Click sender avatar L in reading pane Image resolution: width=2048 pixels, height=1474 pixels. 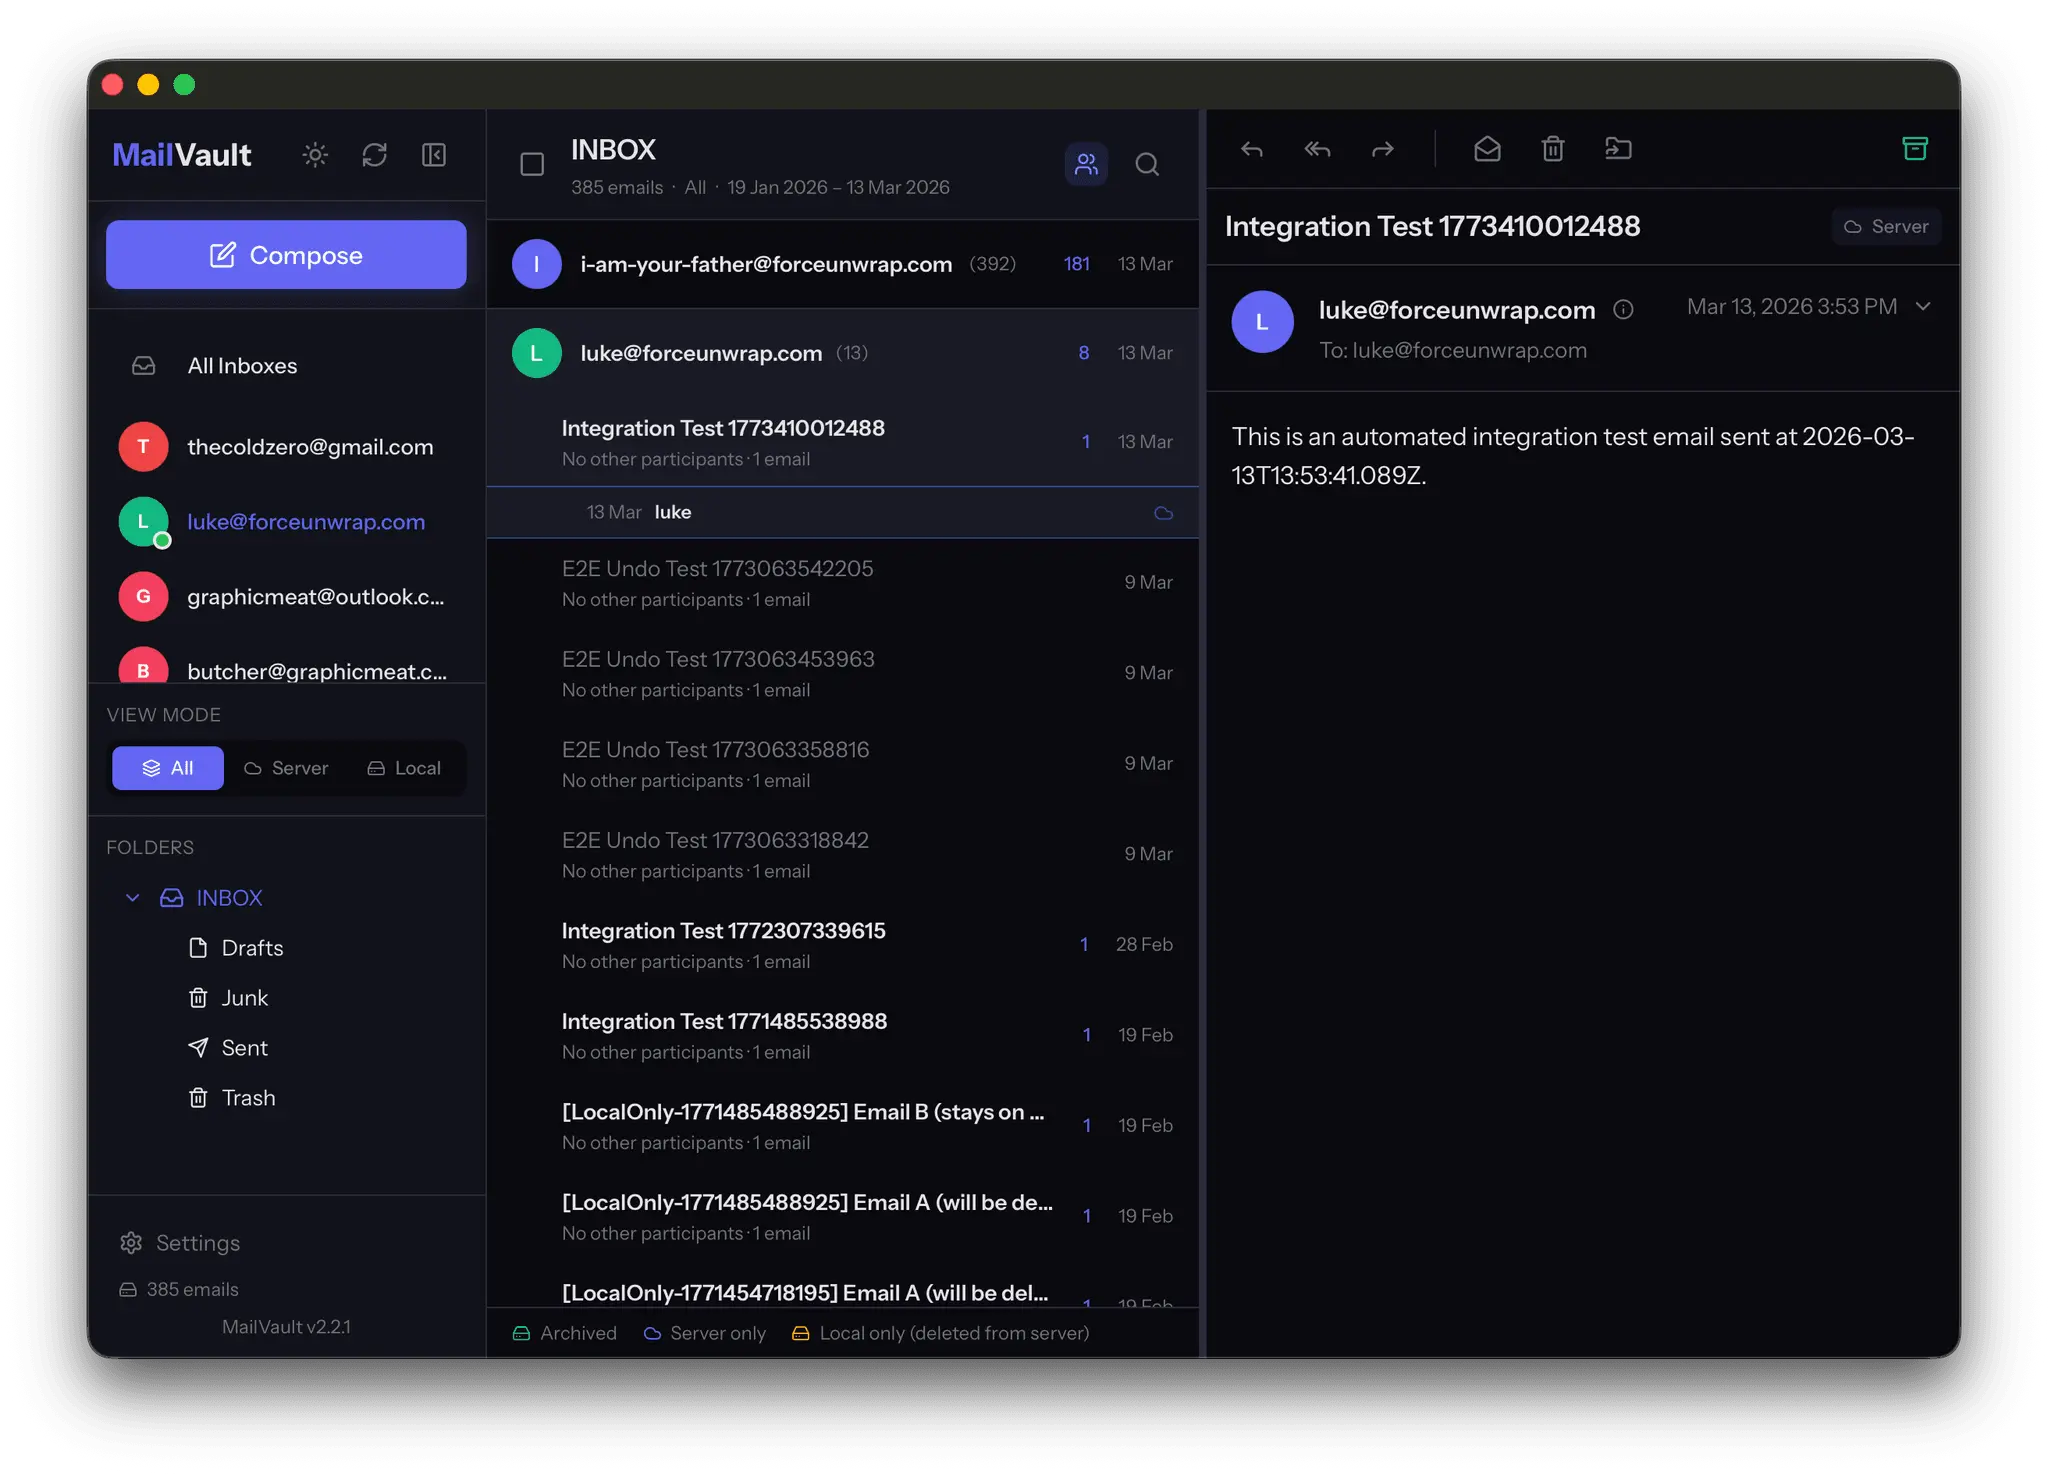point(1262,322)
